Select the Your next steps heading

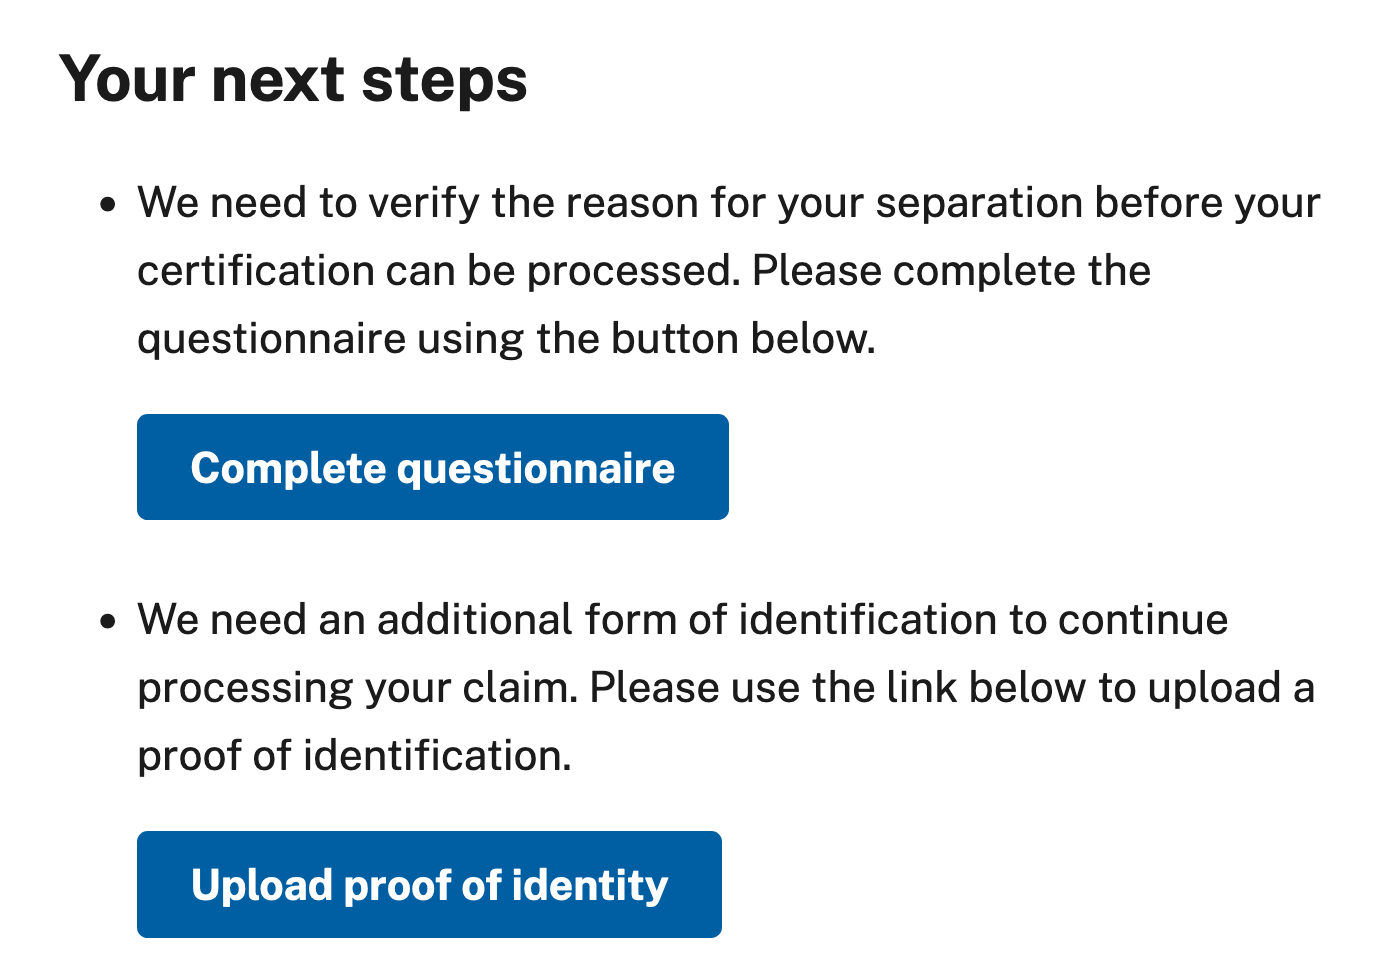[294, 78]
